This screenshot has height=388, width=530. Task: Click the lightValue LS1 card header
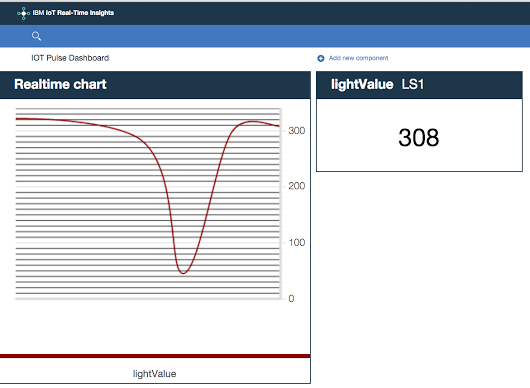[x=419, y=85]
